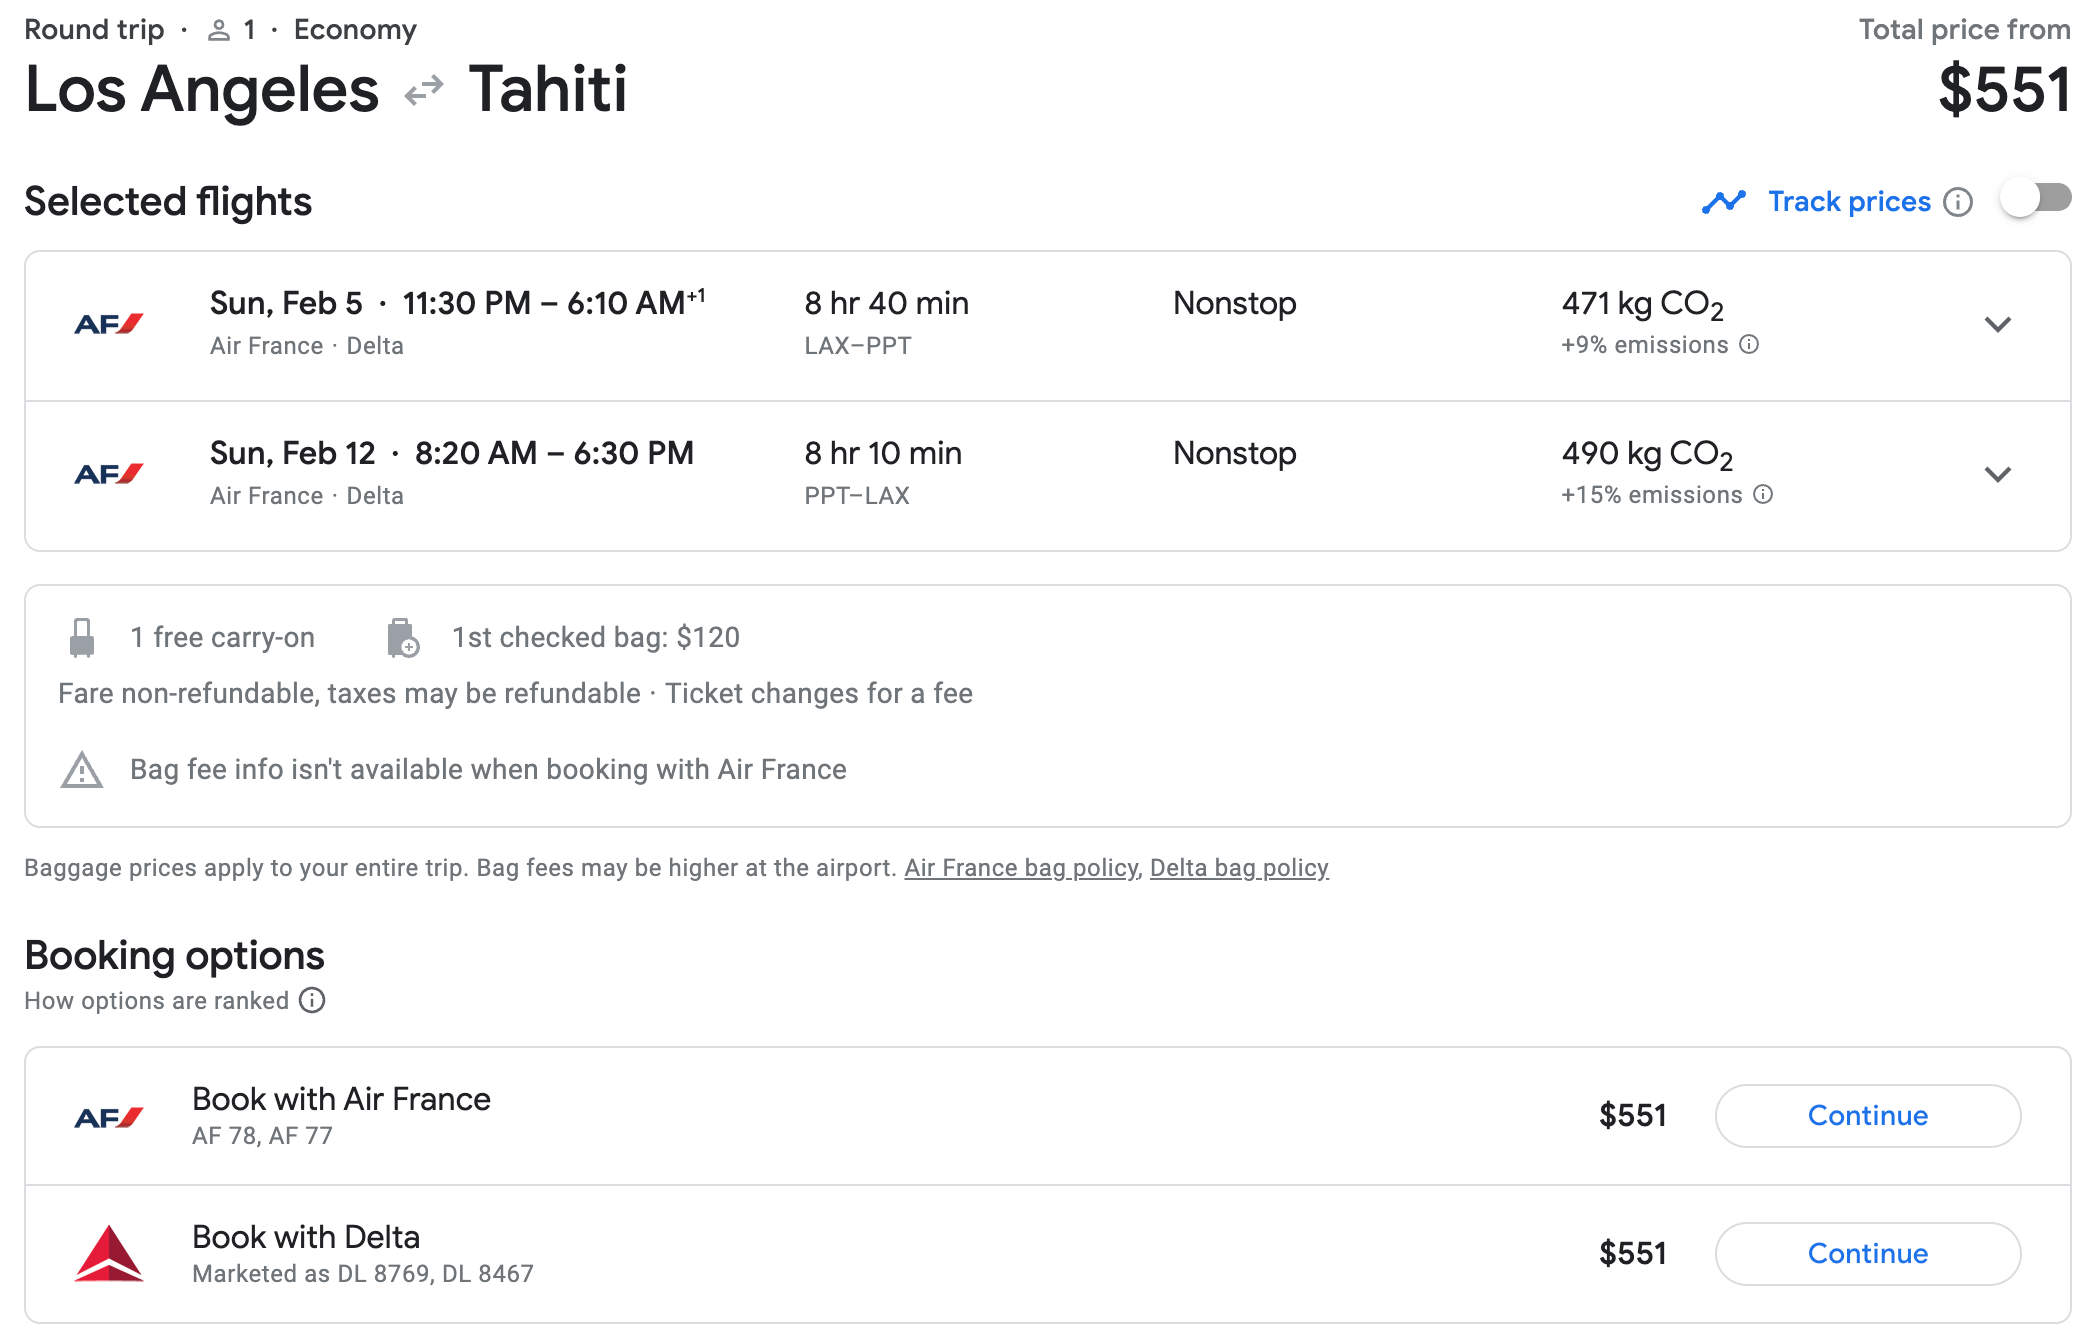Click the Track prices trend-line icon
The image size is (2078, 1328).
(x=1724, y=202)
